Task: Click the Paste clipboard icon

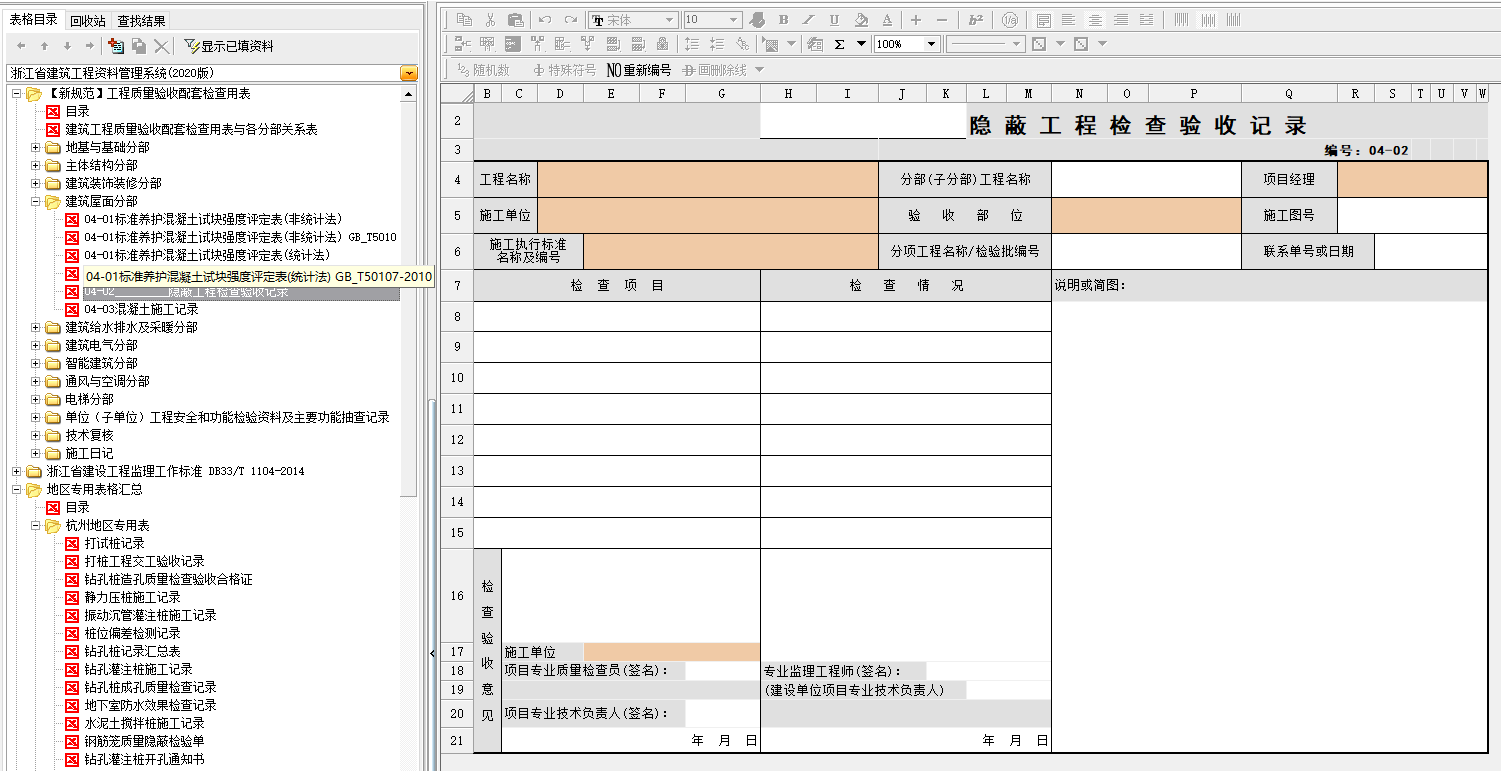Action: tap(516, 20)
